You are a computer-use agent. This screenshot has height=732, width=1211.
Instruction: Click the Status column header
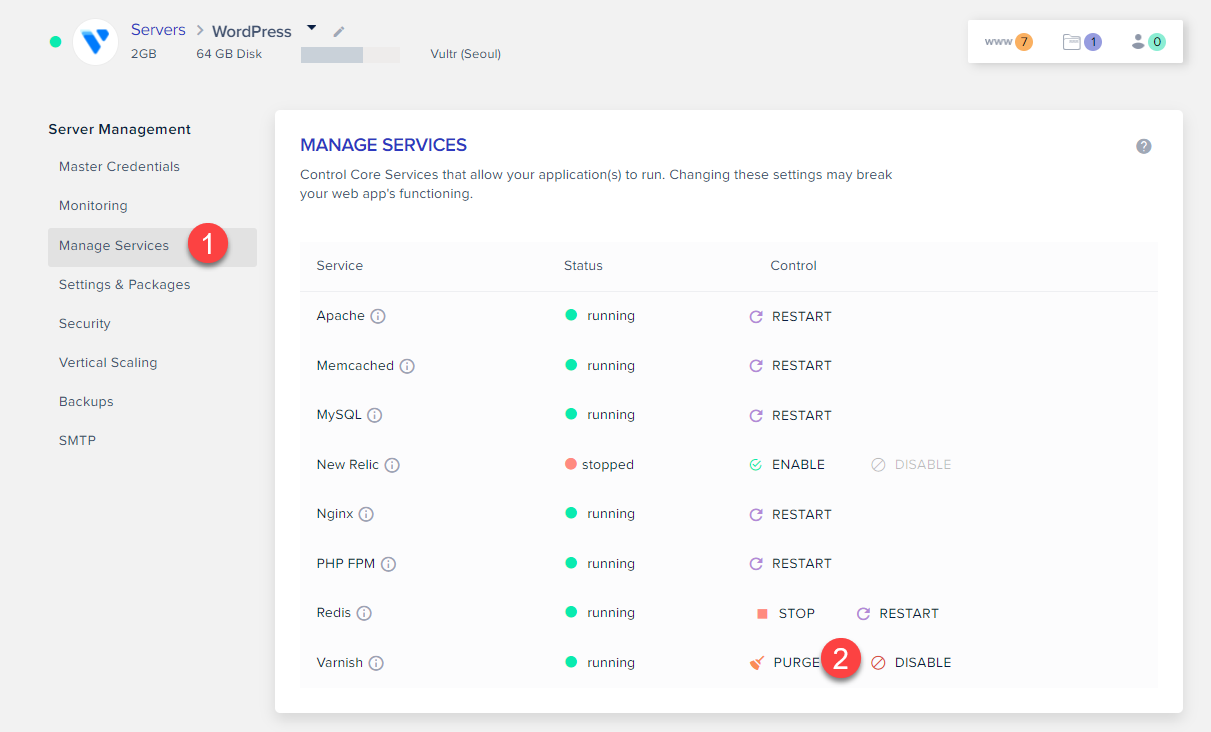[583, 266]
